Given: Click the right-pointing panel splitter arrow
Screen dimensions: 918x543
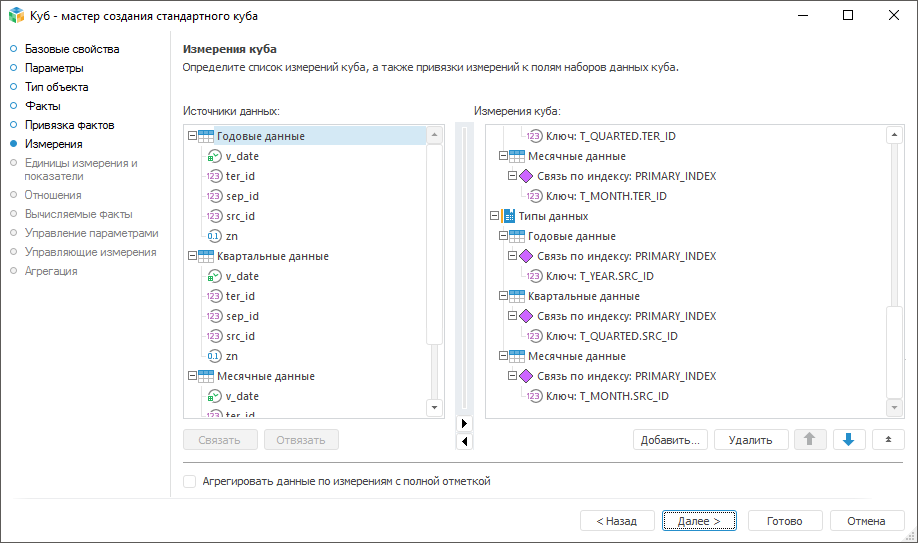Looking at the screenshot, I should click(463, 423).
